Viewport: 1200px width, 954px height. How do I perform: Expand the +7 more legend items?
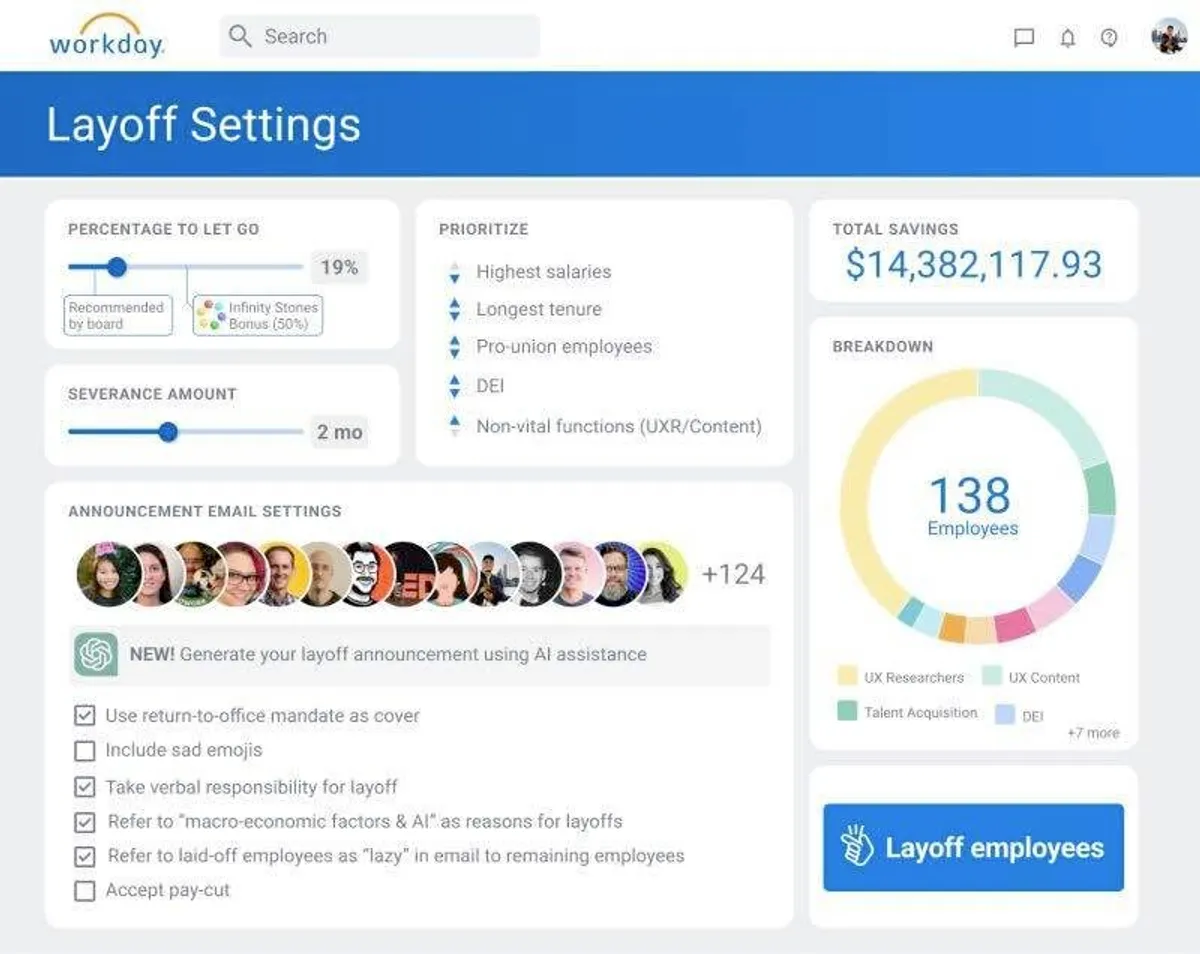1093,733
